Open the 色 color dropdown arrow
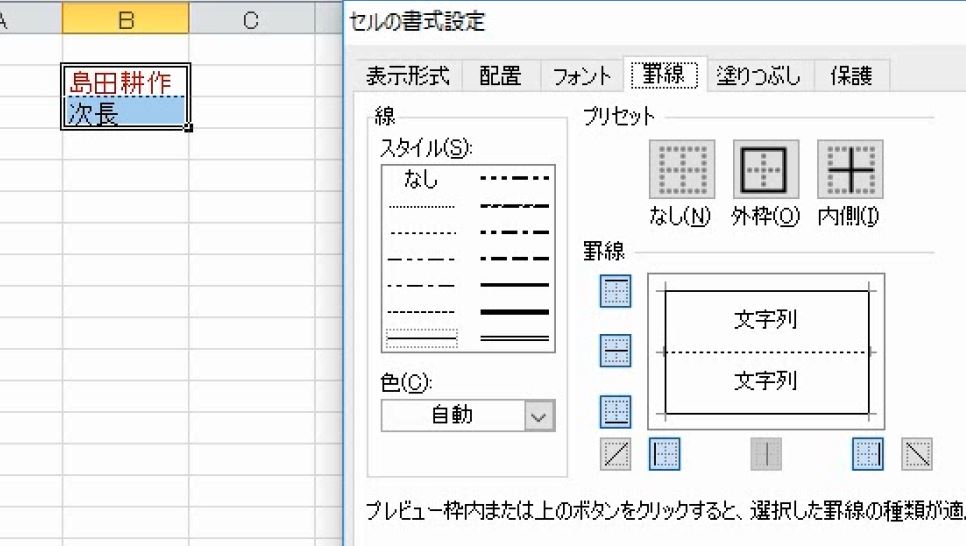 tap(539, 416)
